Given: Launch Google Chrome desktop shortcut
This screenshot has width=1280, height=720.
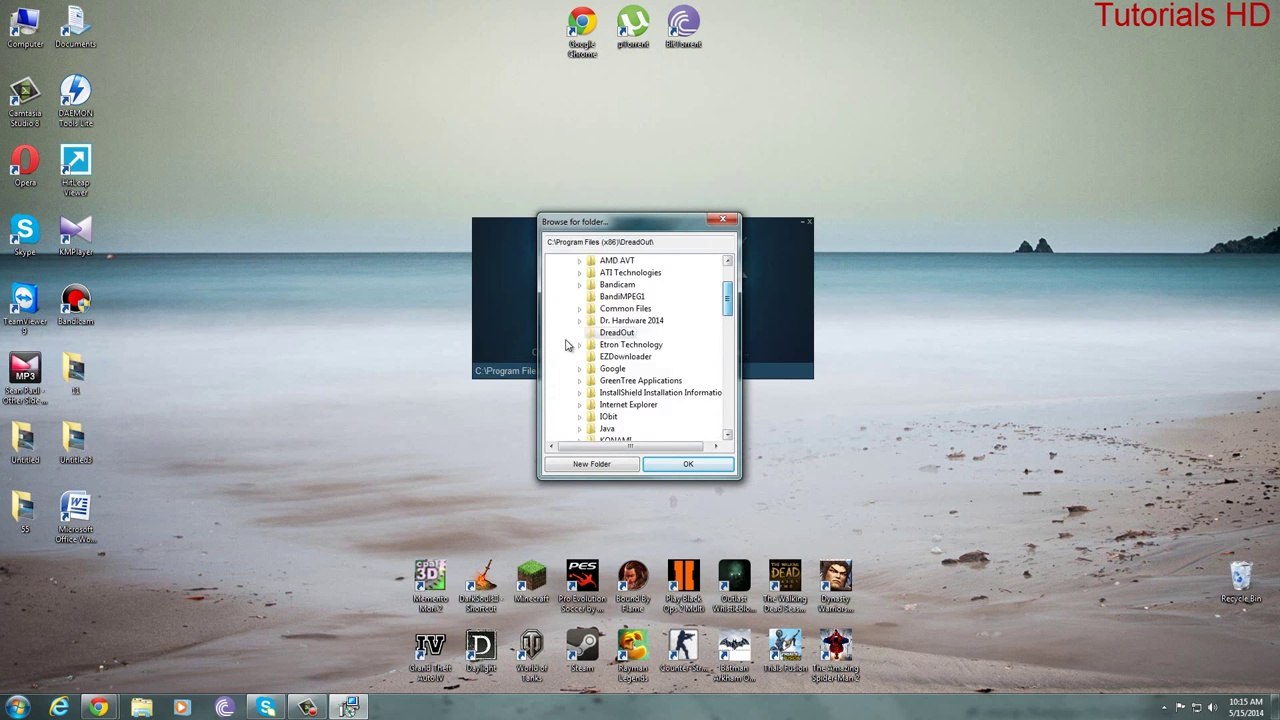Looking at the screenshot, I should tap(582, 33).
